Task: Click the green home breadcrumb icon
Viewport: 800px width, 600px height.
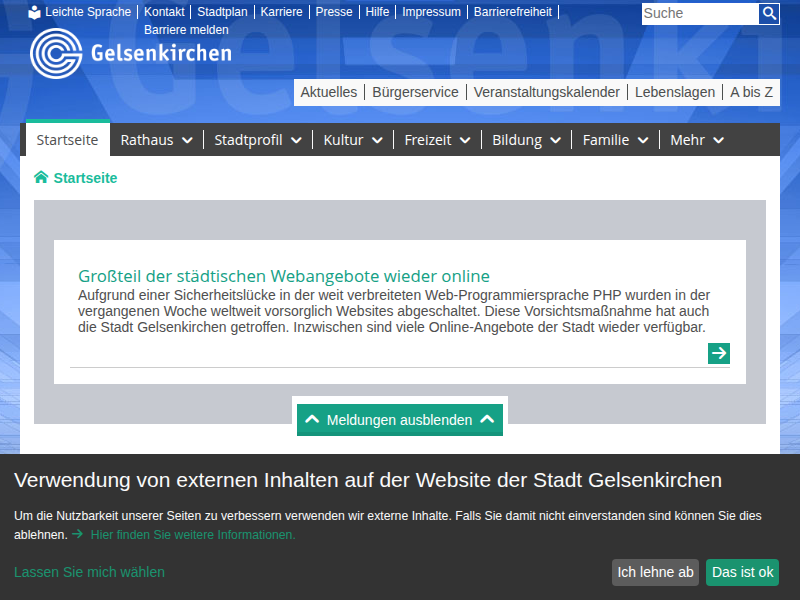Action: coord(41,178)
